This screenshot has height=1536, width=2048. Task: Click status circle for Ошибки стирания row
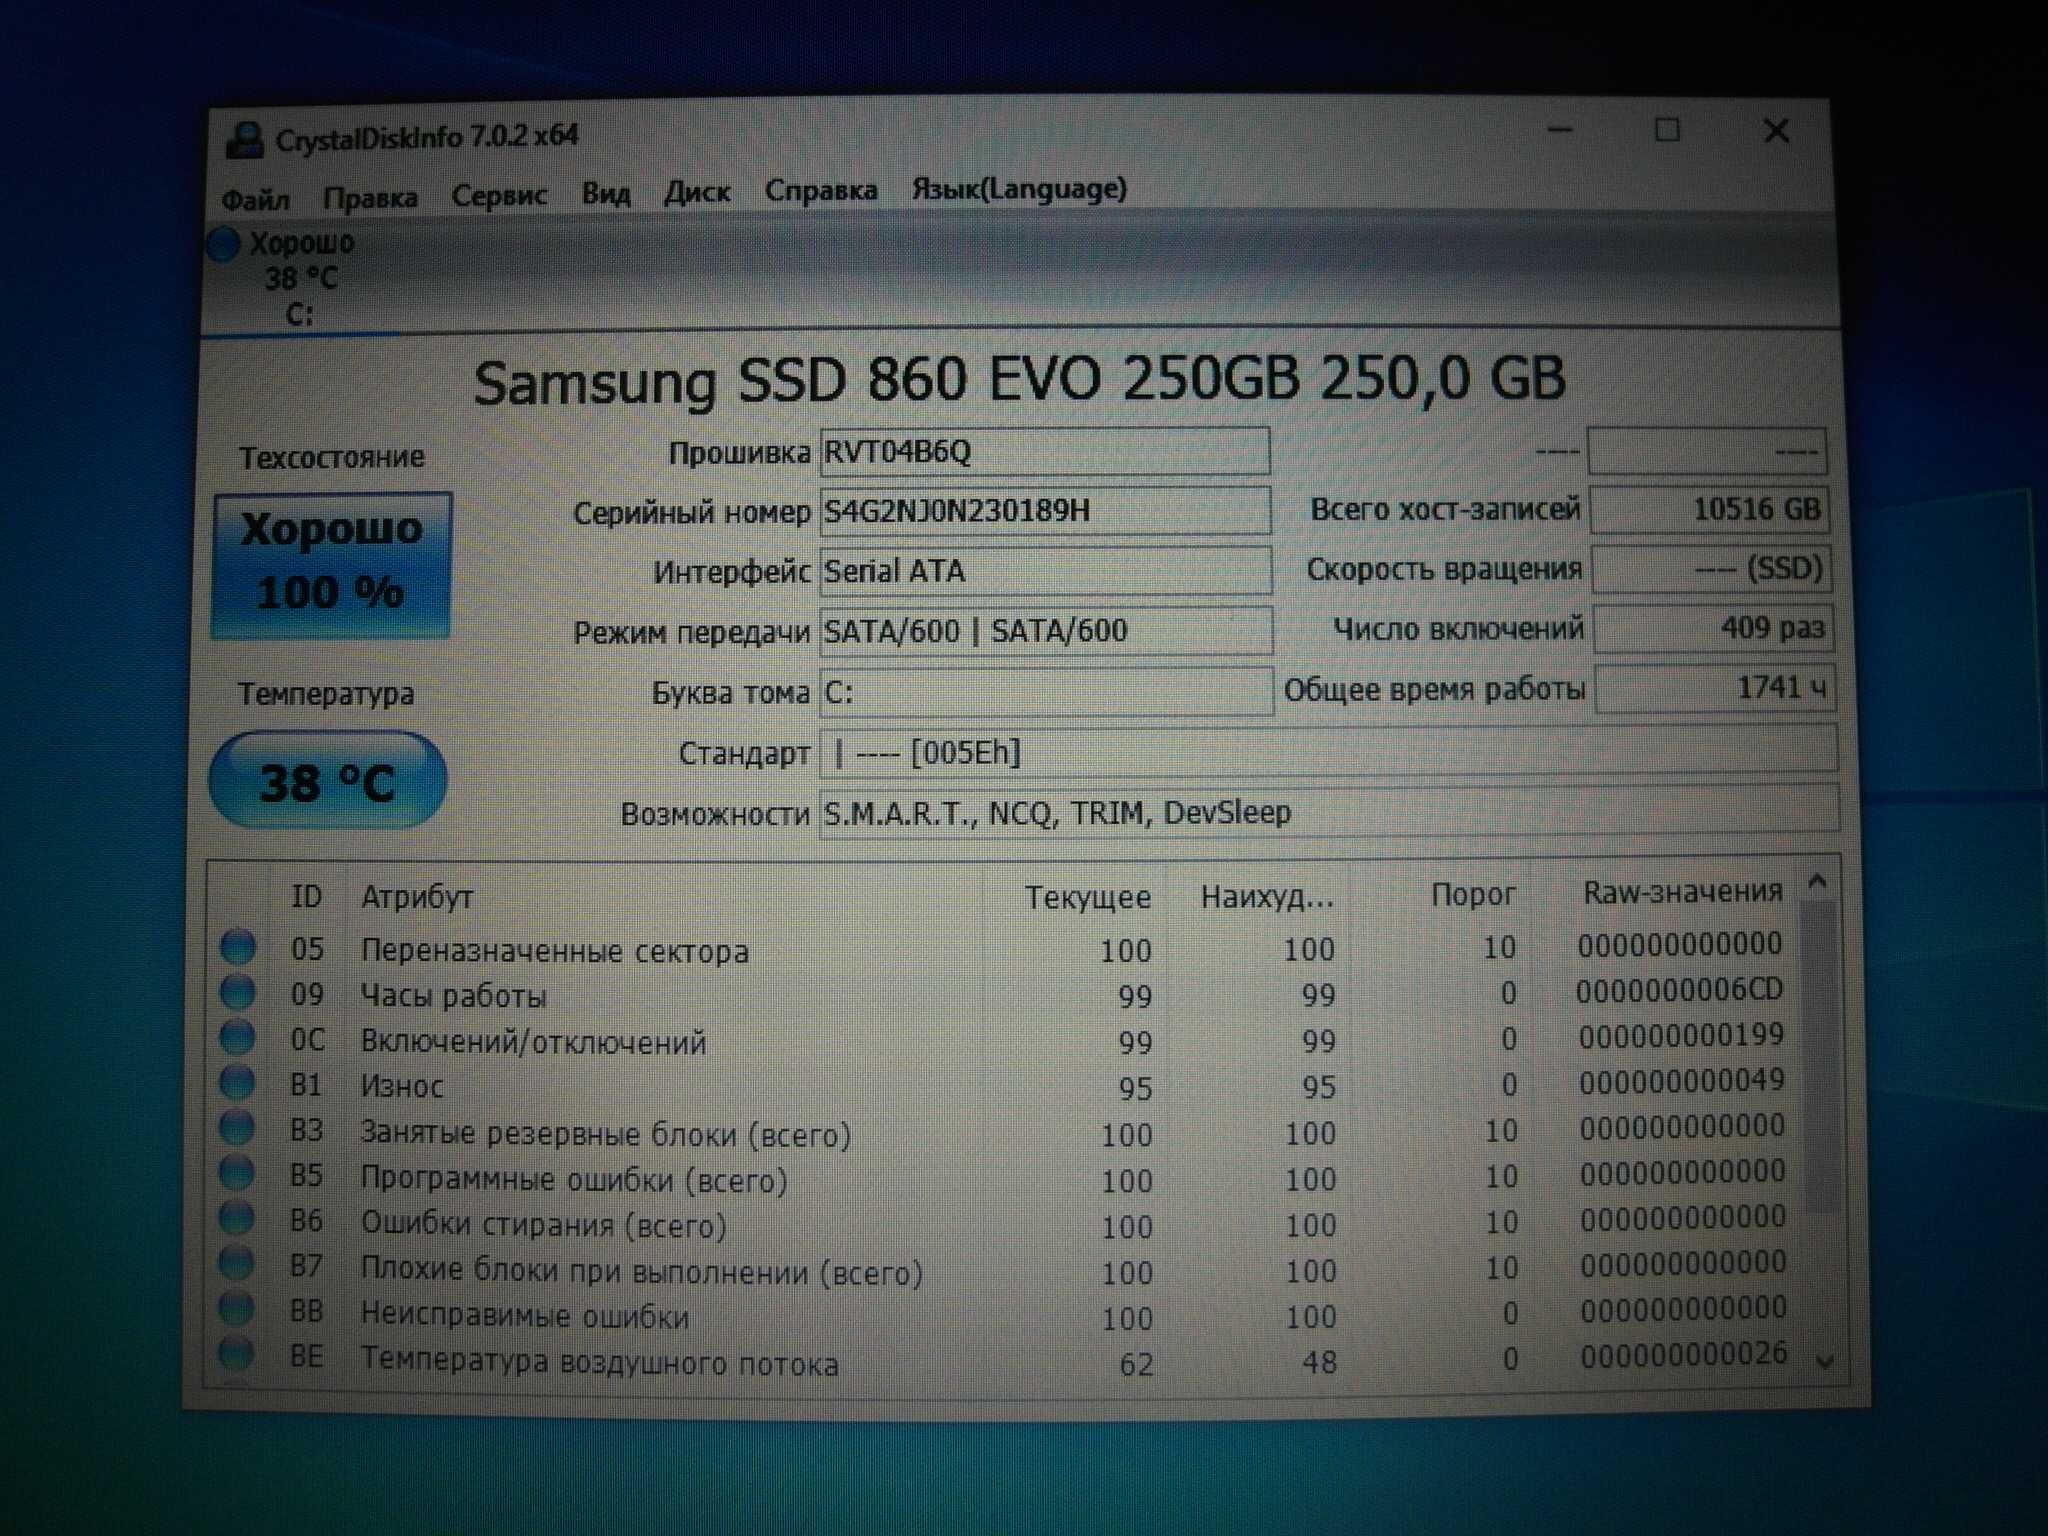coord(238,1218)
